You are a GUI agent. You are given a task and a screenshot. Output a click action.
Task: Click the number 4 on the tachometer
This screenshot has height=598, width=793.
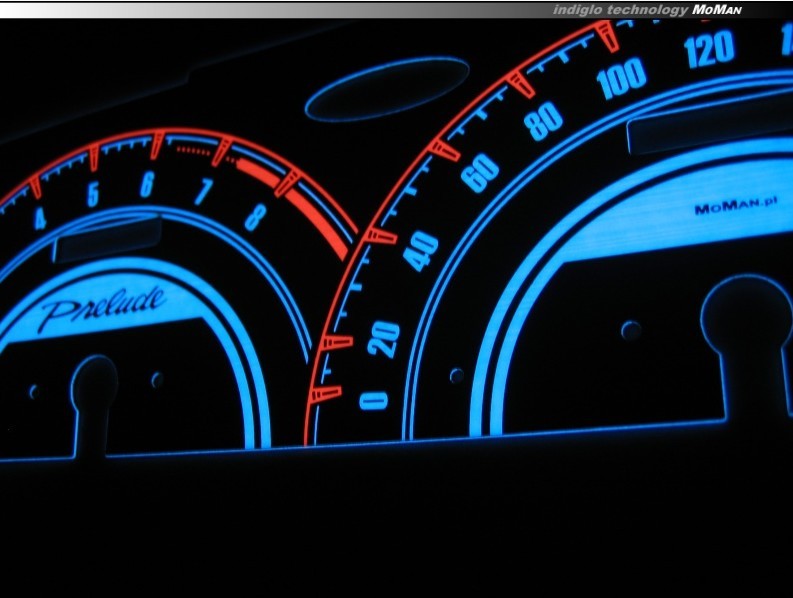[40, 218]
